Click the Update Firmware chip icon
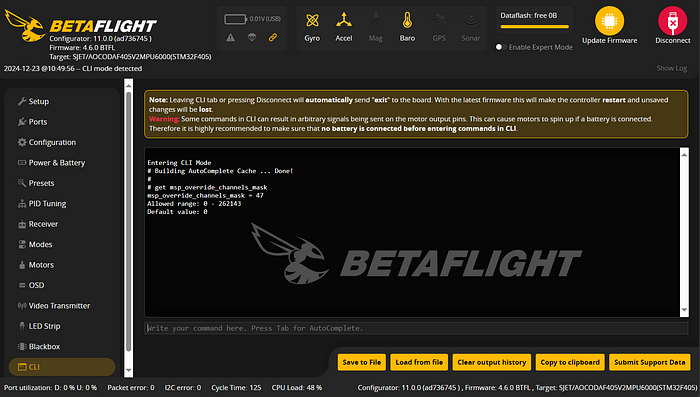This screenshot has height=397, width=700. click(x=609, y=21)
